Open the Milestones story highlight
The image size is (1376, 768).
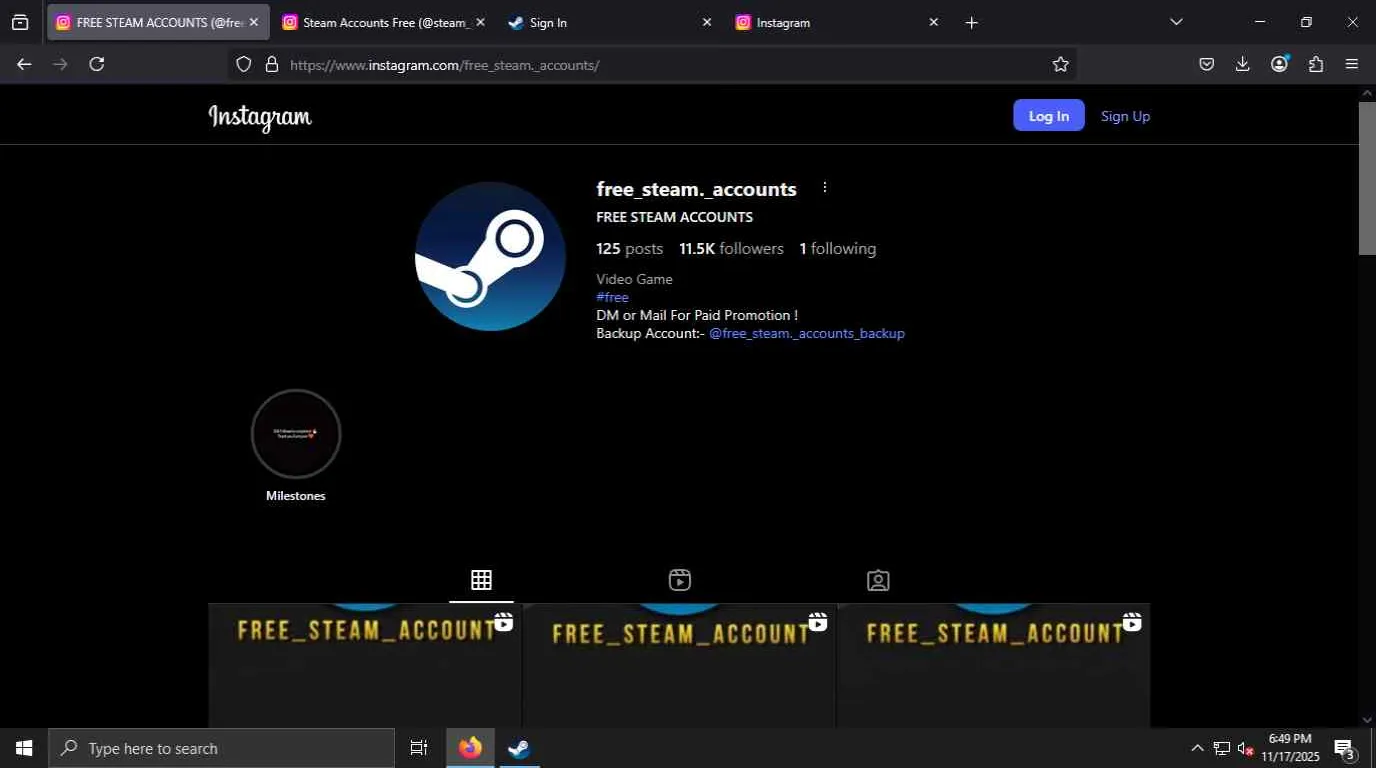pyautogui.click(x=296, y=434)
